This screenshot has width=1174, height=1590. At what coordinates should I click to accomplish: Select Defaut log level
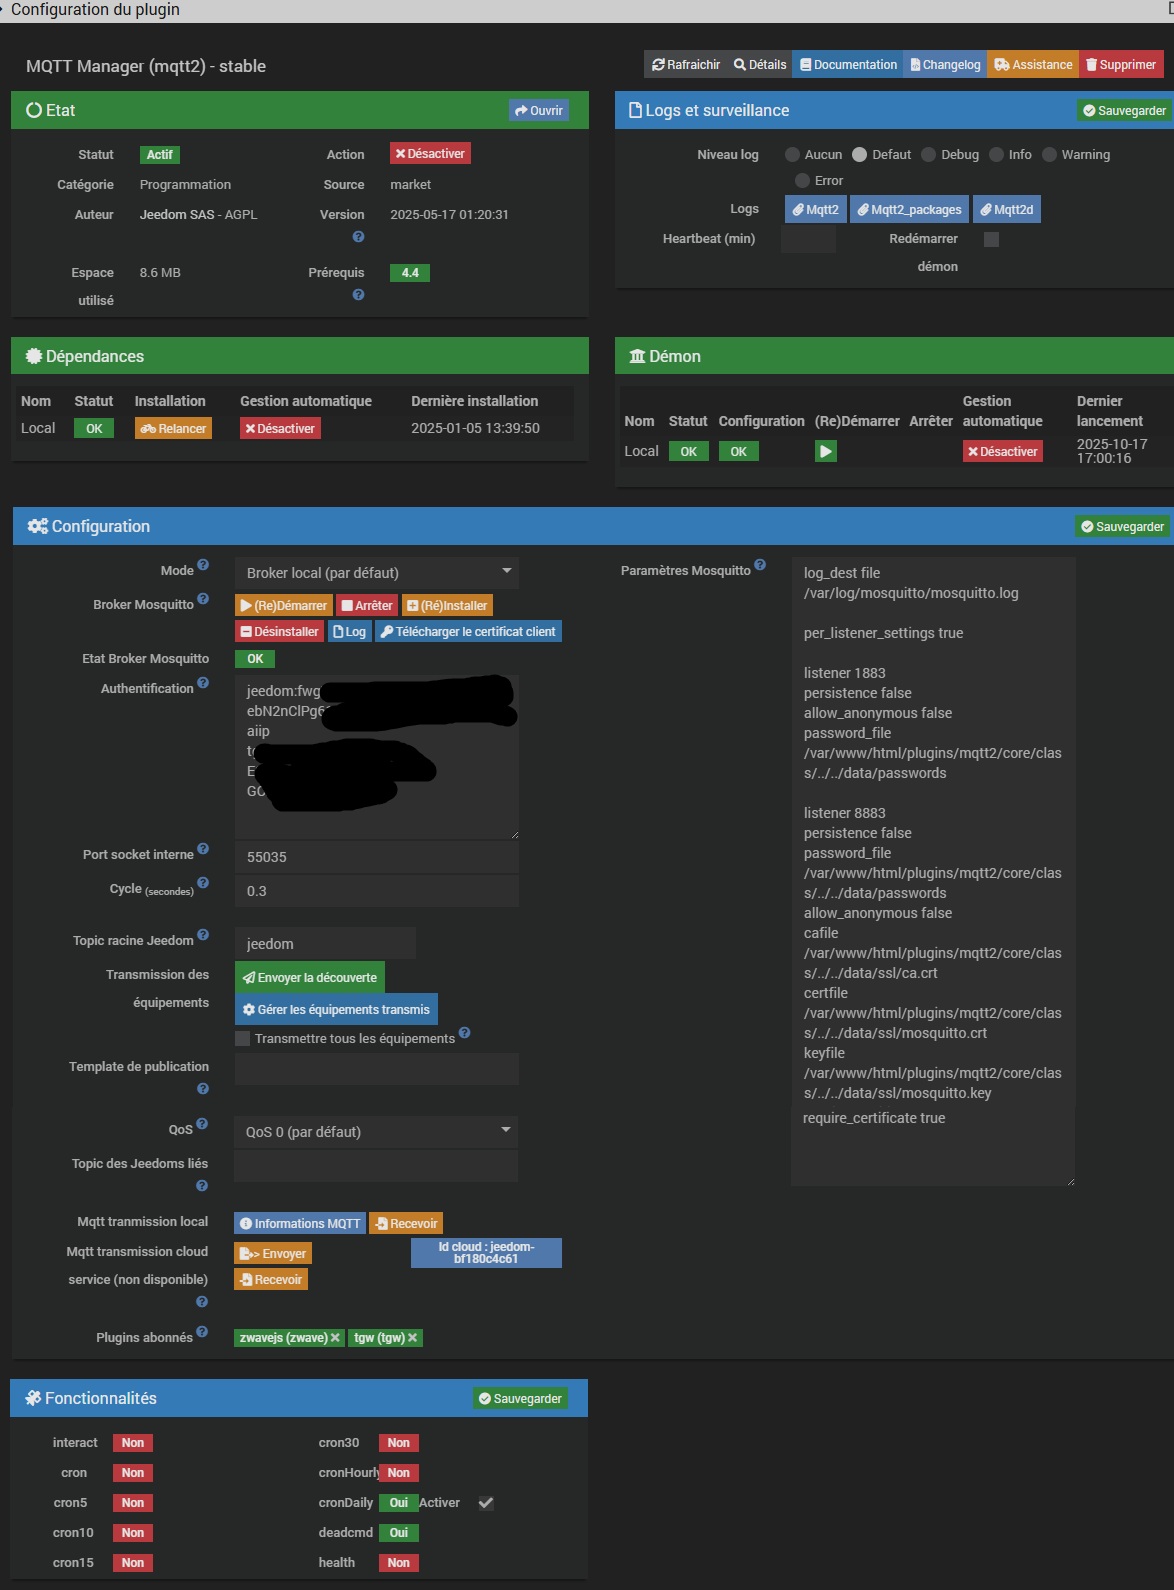859,155
